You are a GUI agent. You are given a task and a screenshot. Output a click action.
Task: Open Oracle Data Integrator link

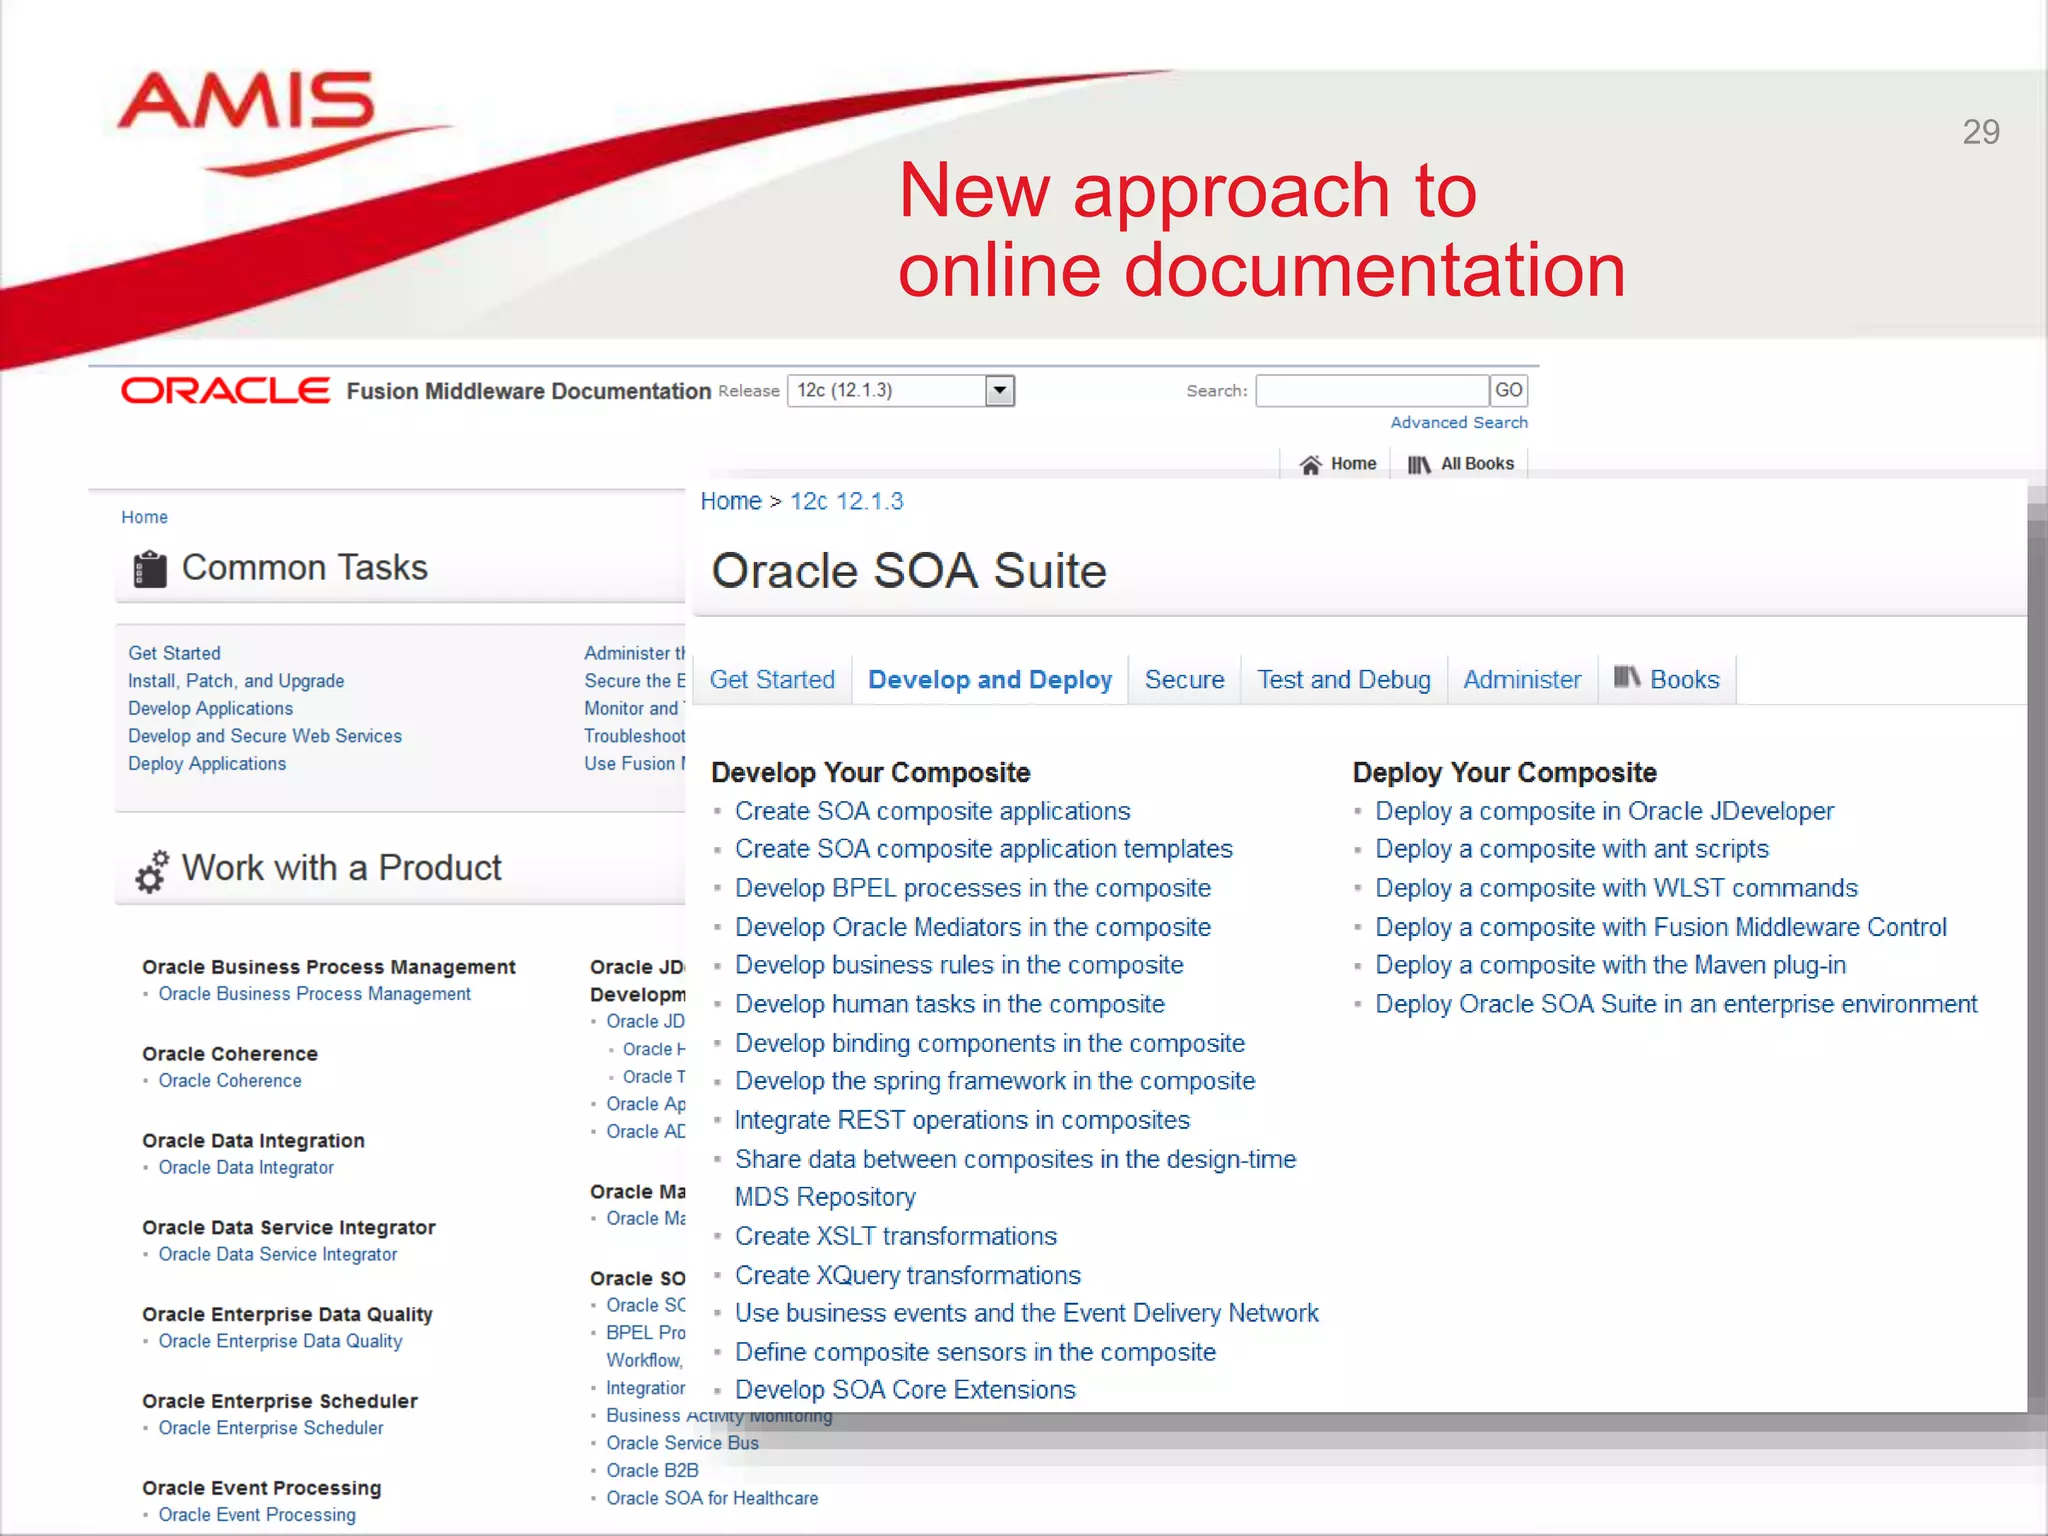coord(246,1168)
